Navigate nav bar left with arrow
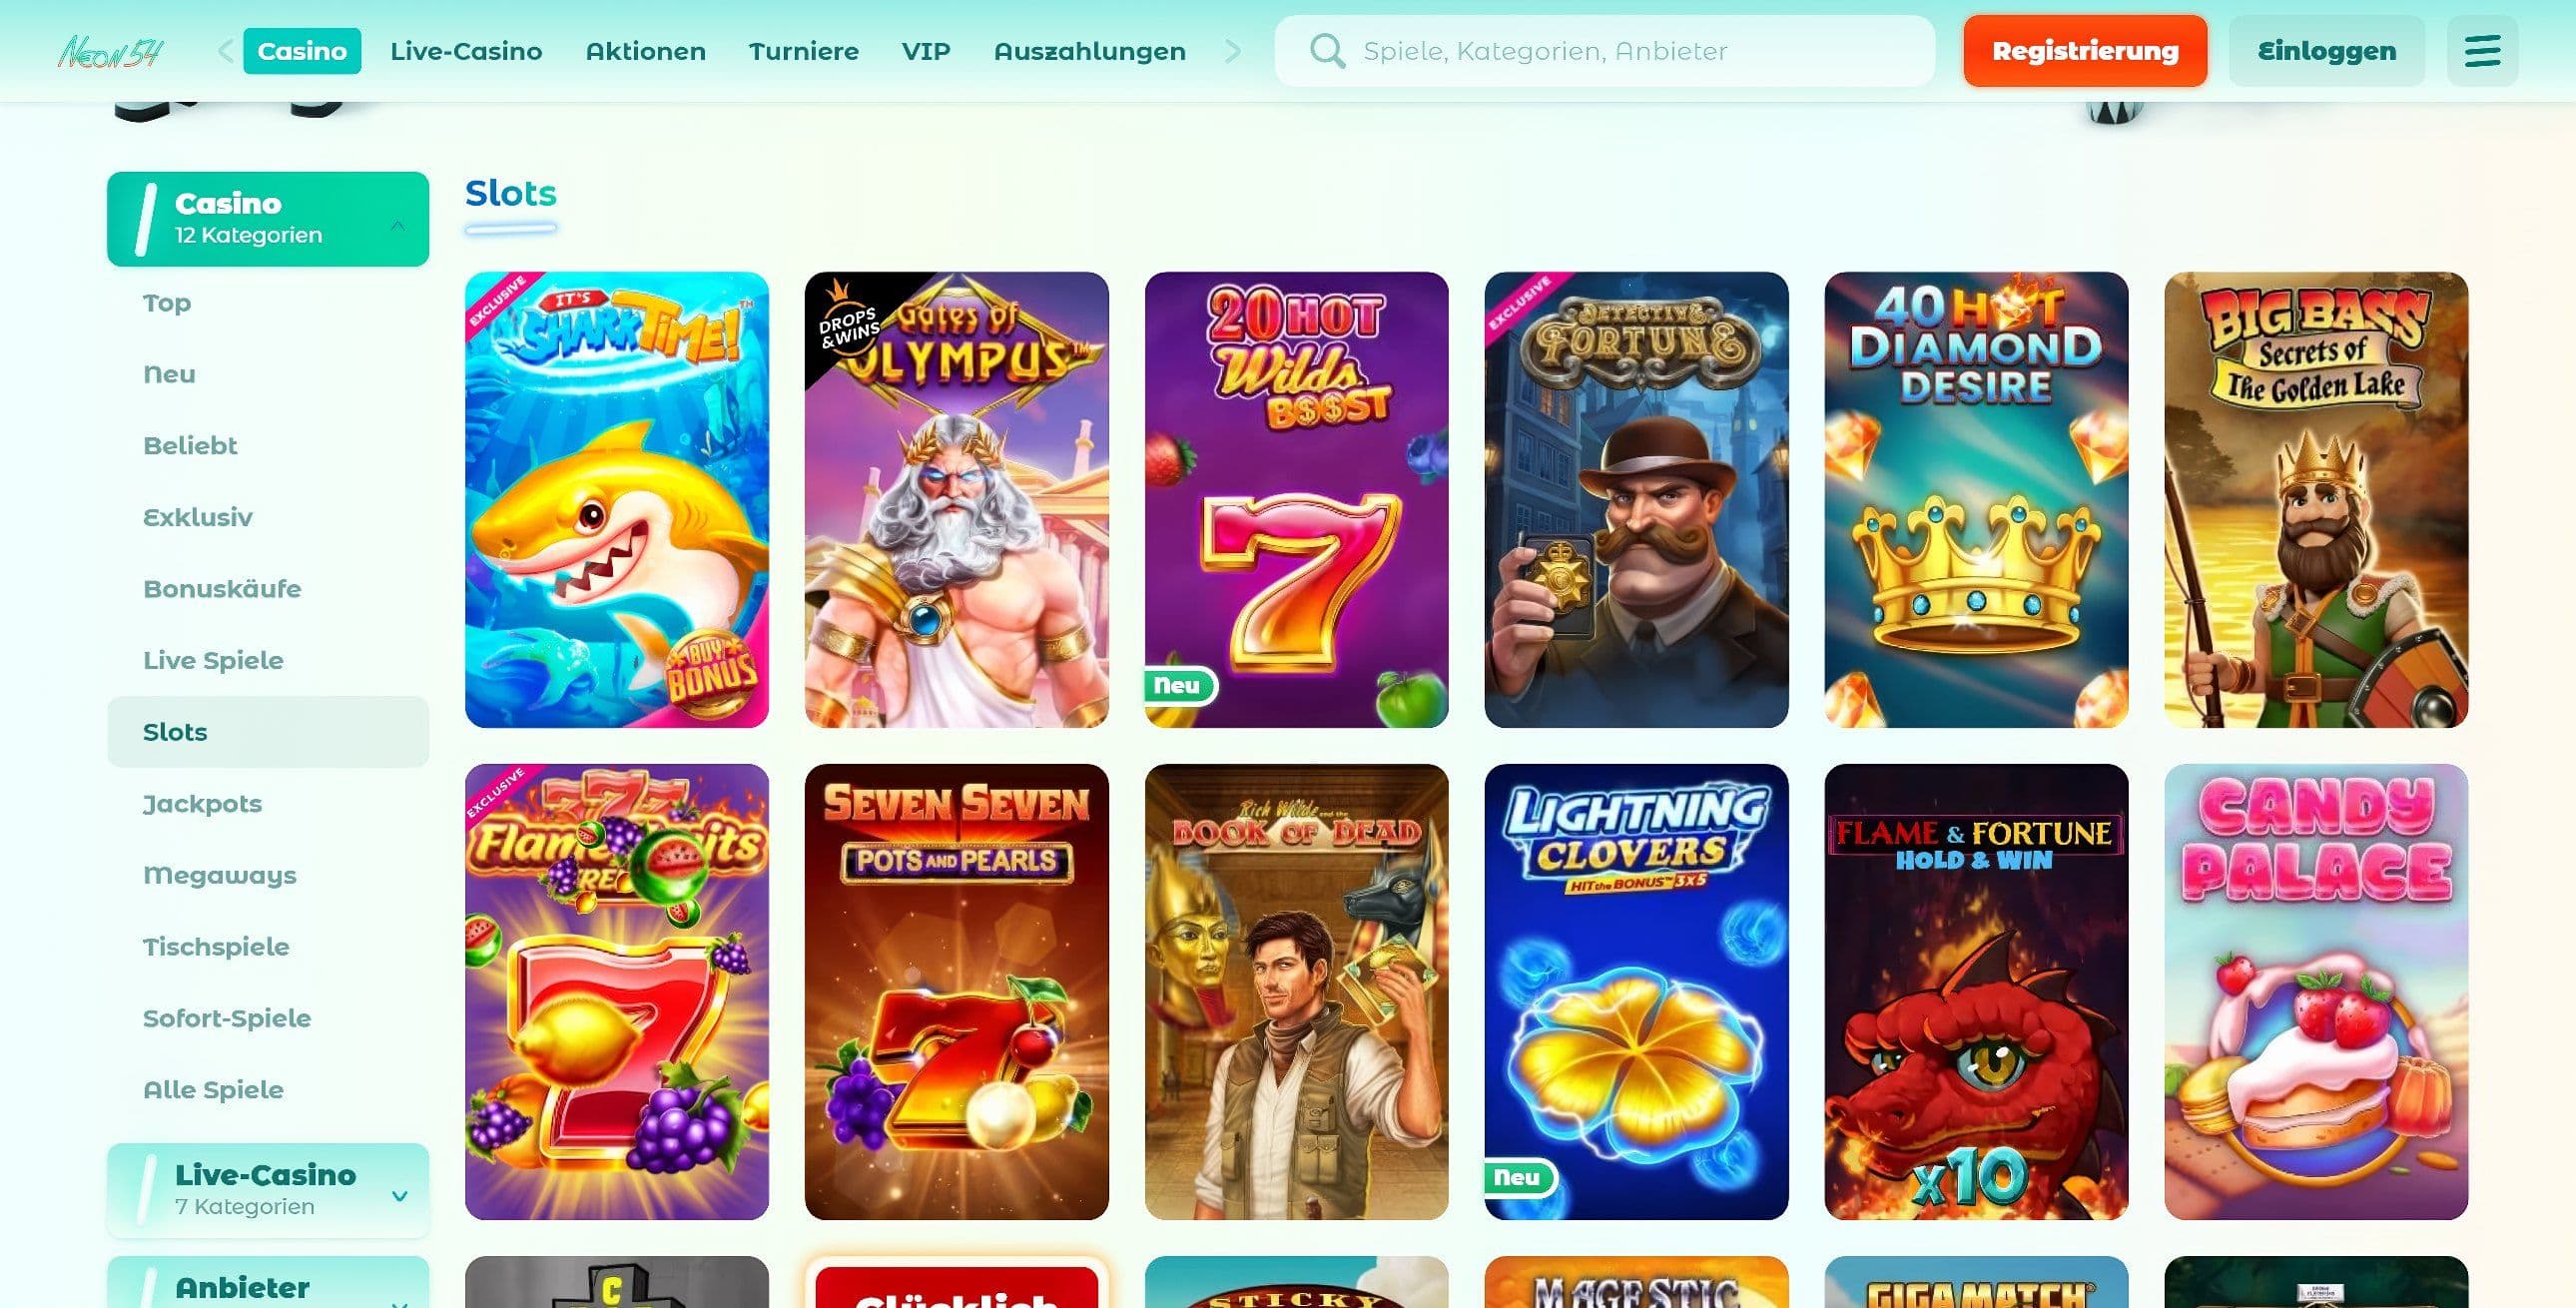The height and width of the screenshot is (1308, 2576). [x=225, y=51]
